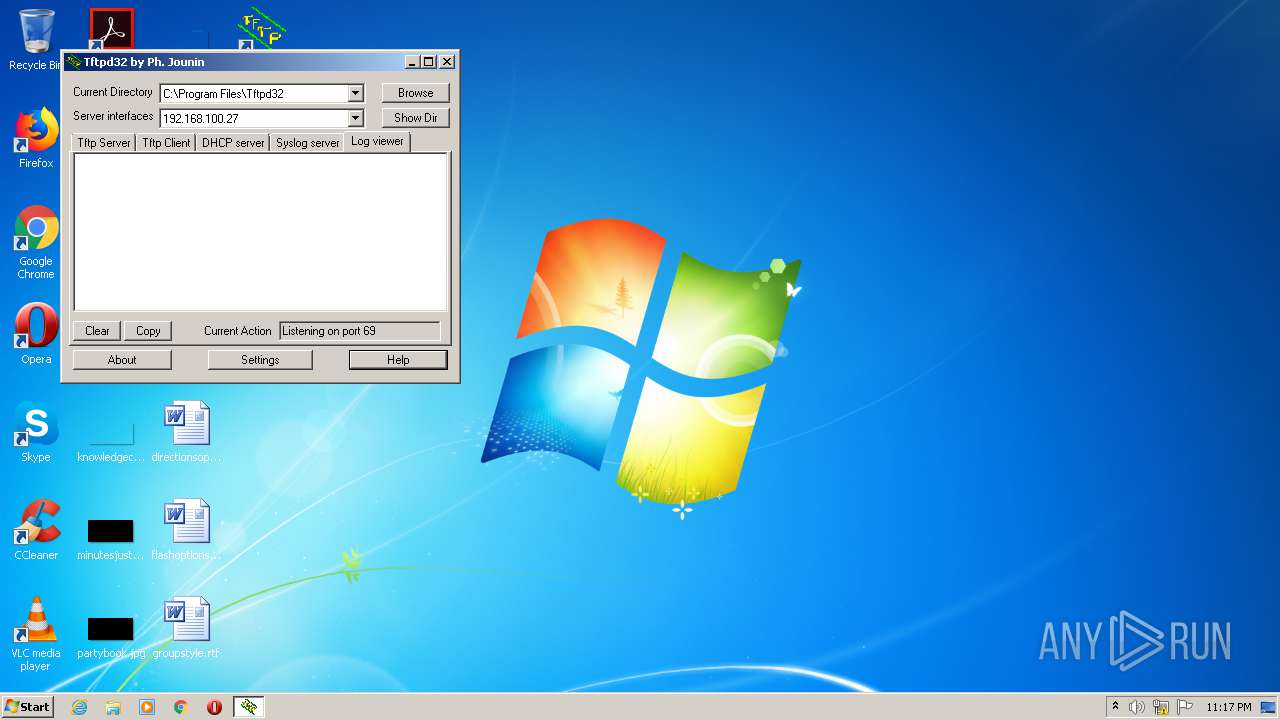Image resolution: width=1280 pixels, height=720 pixels.
Task: Open the network tray icon
Action: [x=1161, y=707]
